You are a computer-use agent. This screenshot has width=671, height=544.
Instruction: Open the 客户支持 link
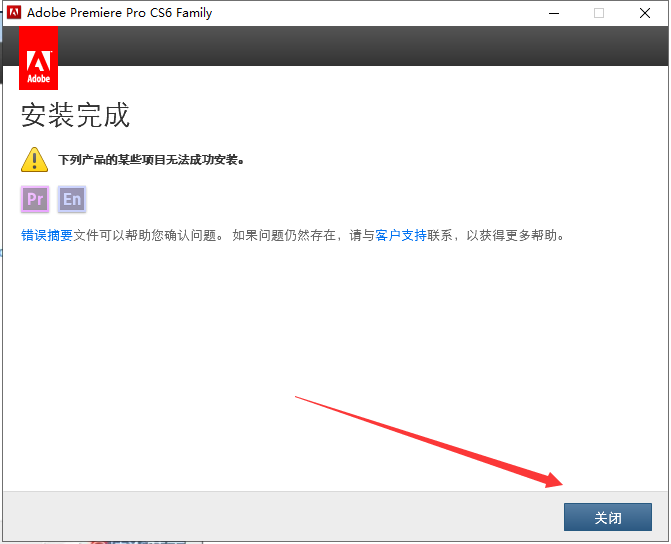[401, 235]
